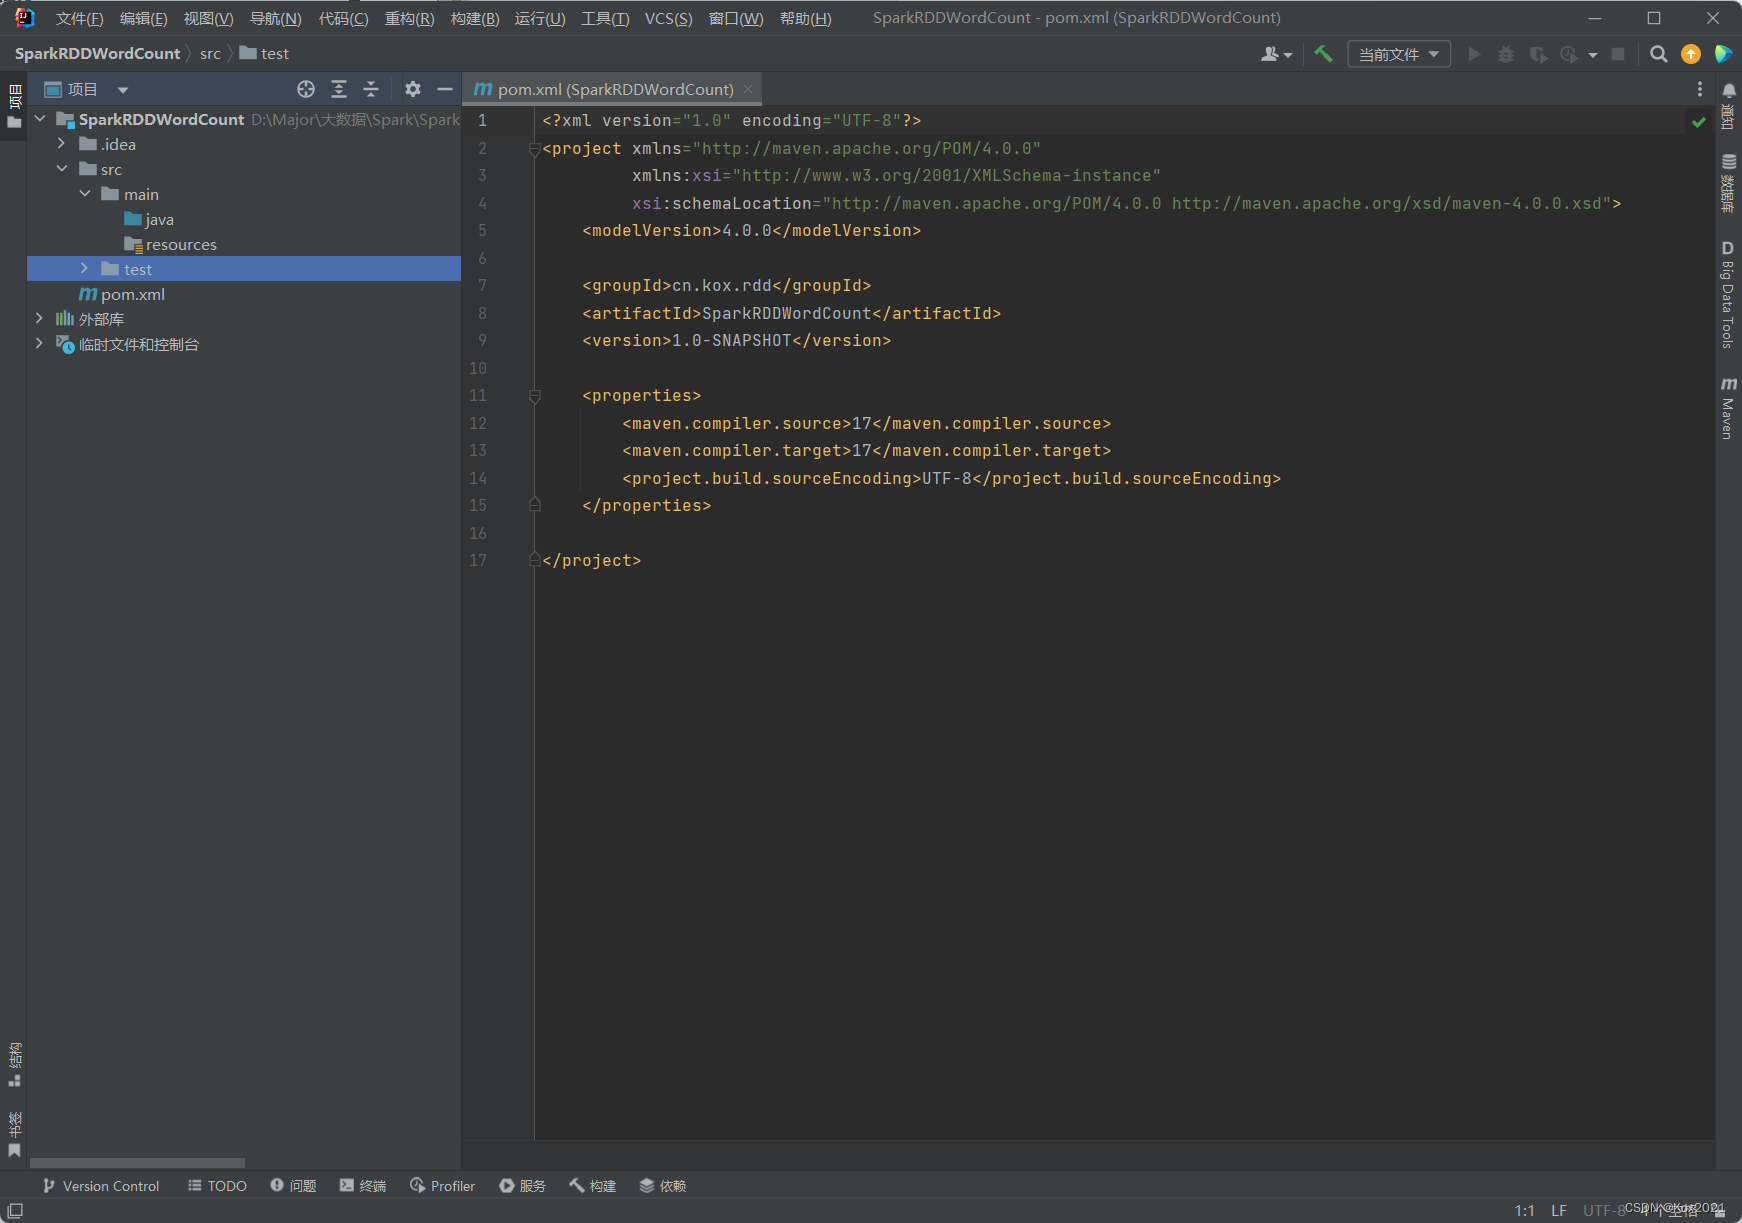
Task: Open pom.xml in the project tree
Action: pyautogui.click(x=122, y=294)
